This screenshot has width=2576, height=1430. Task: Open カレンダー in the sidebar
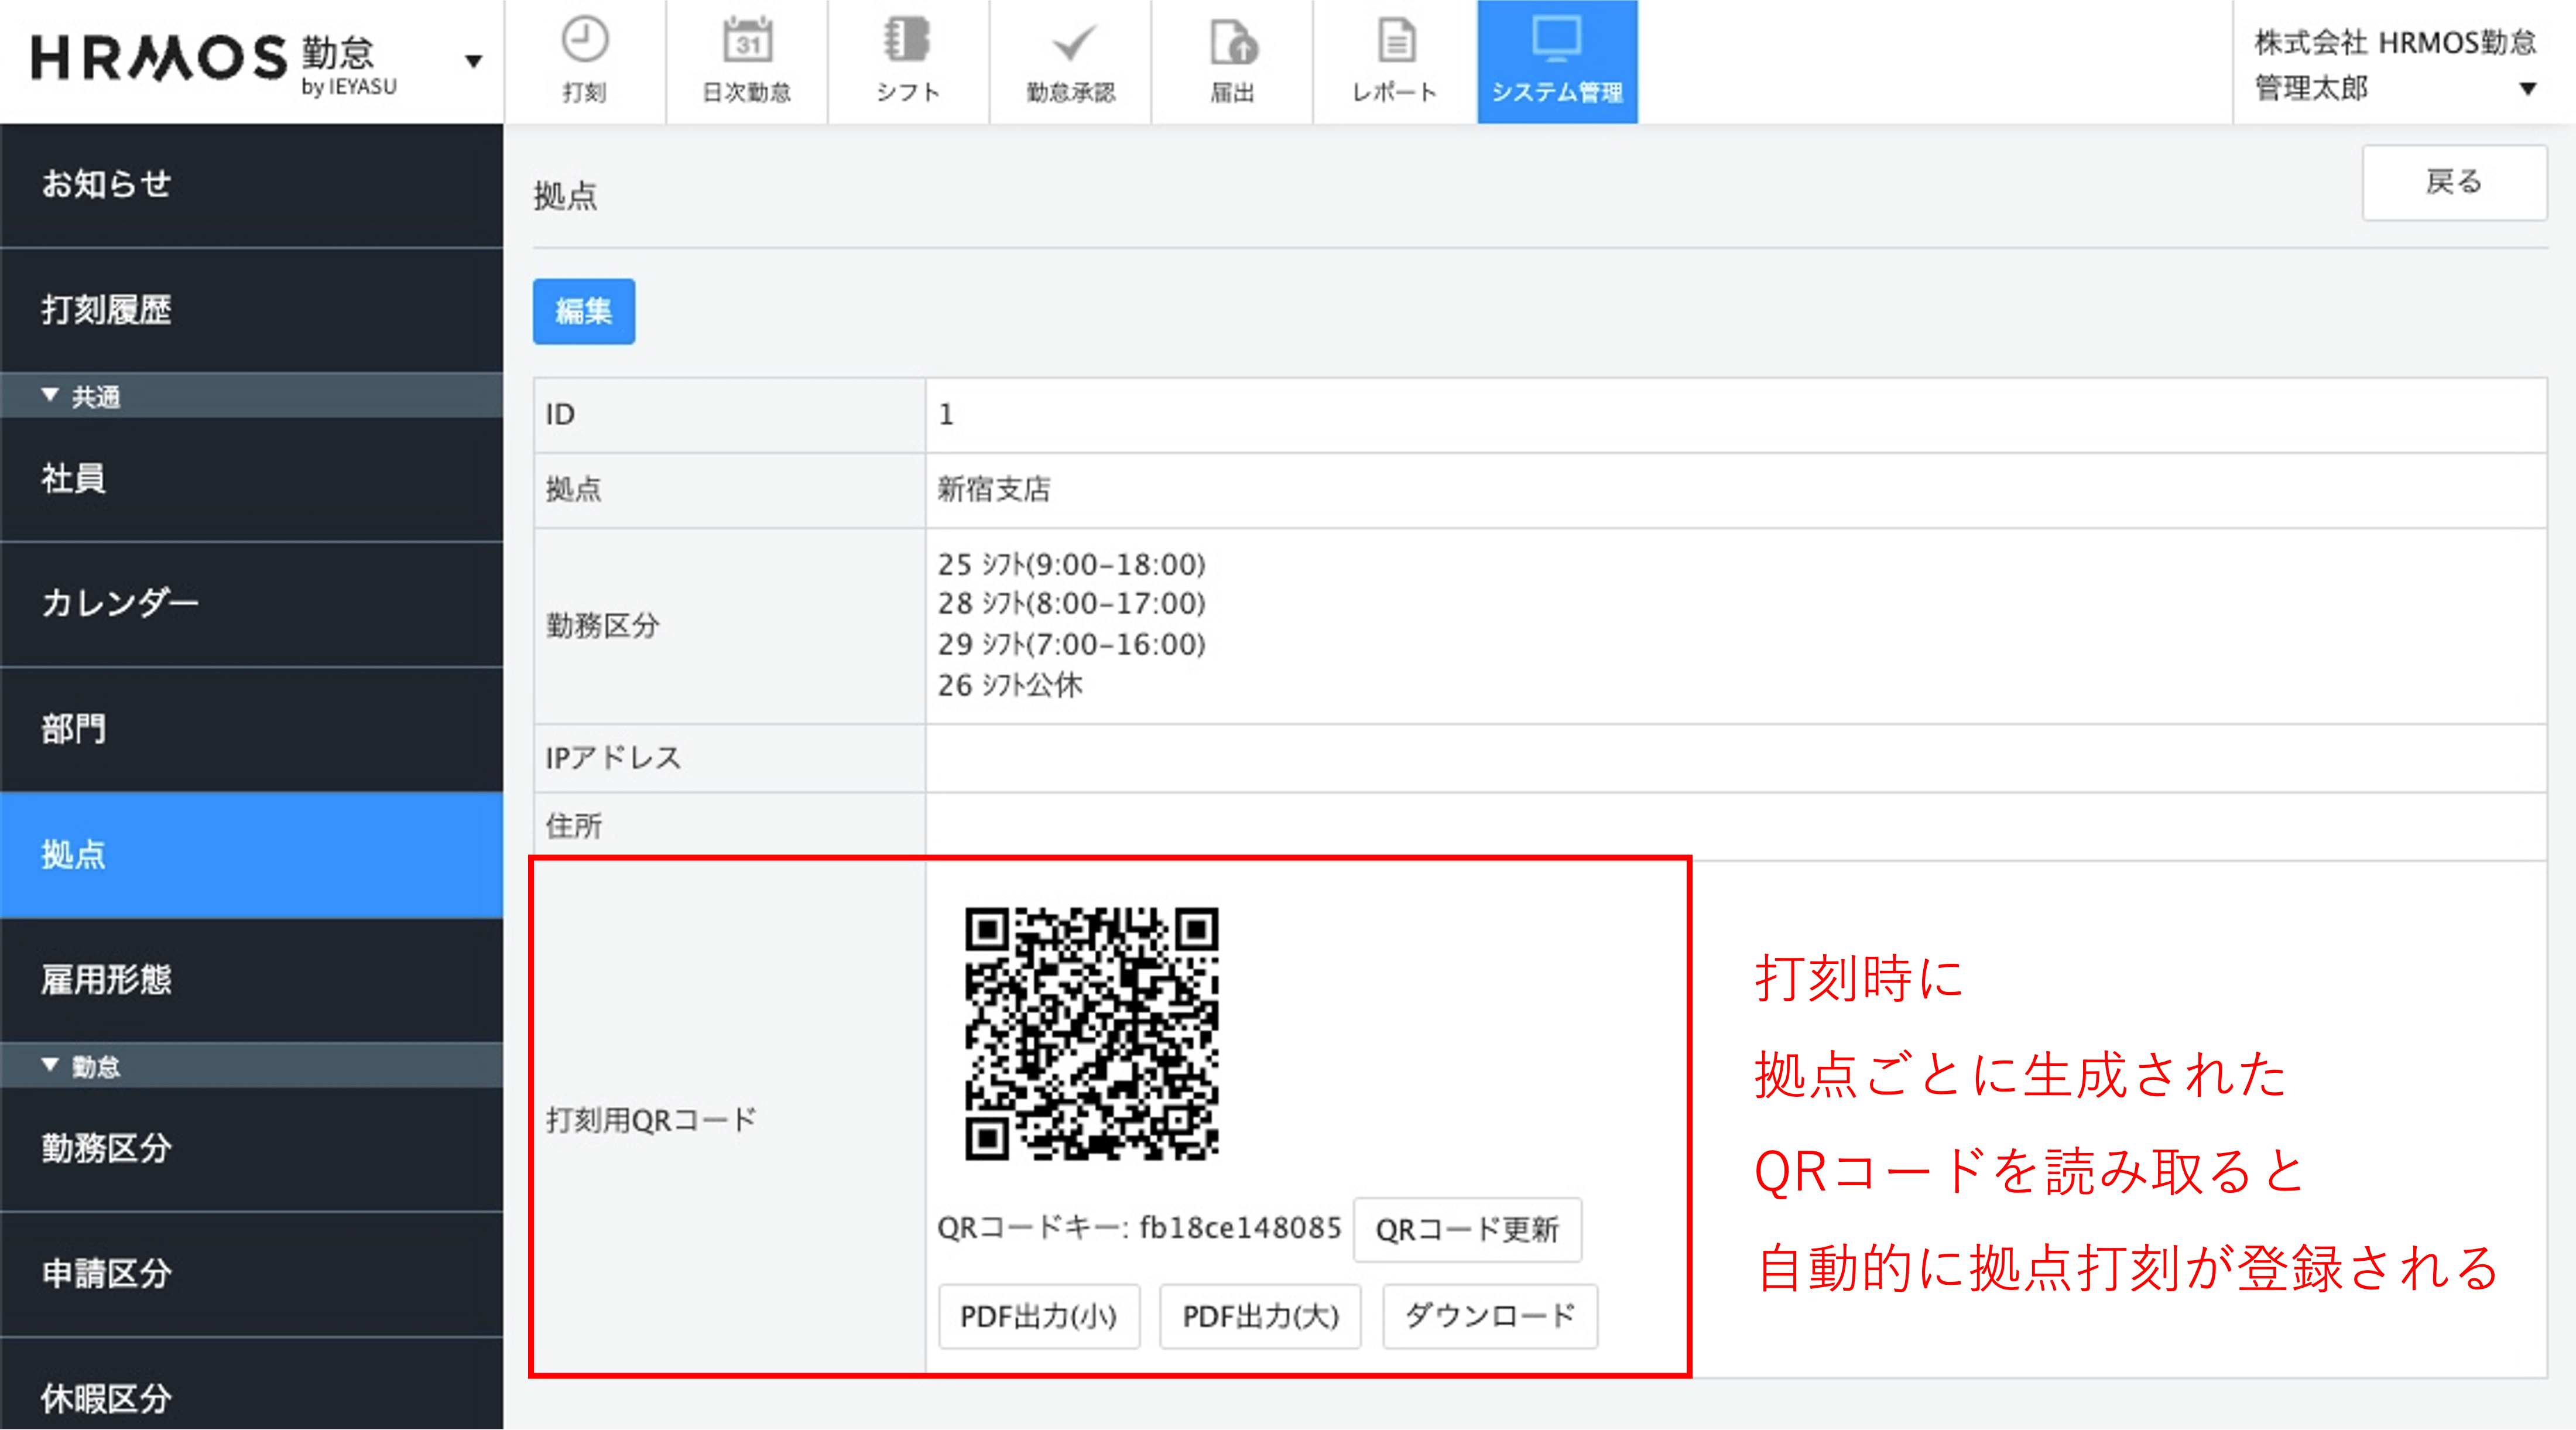pyautogui.click(x=251, y=603)
